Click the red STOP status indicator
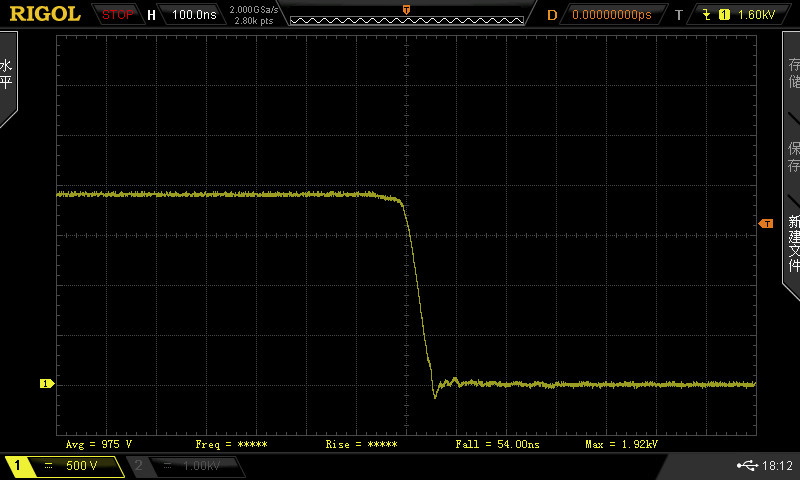This screenshot has height=480, width=800. (118, 15)
